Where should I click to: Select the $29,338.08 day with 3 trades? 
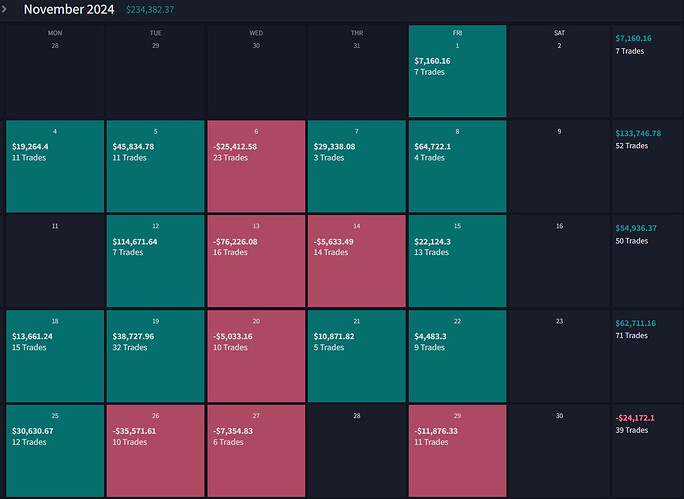pyautogui.click(x=357, y=166)
